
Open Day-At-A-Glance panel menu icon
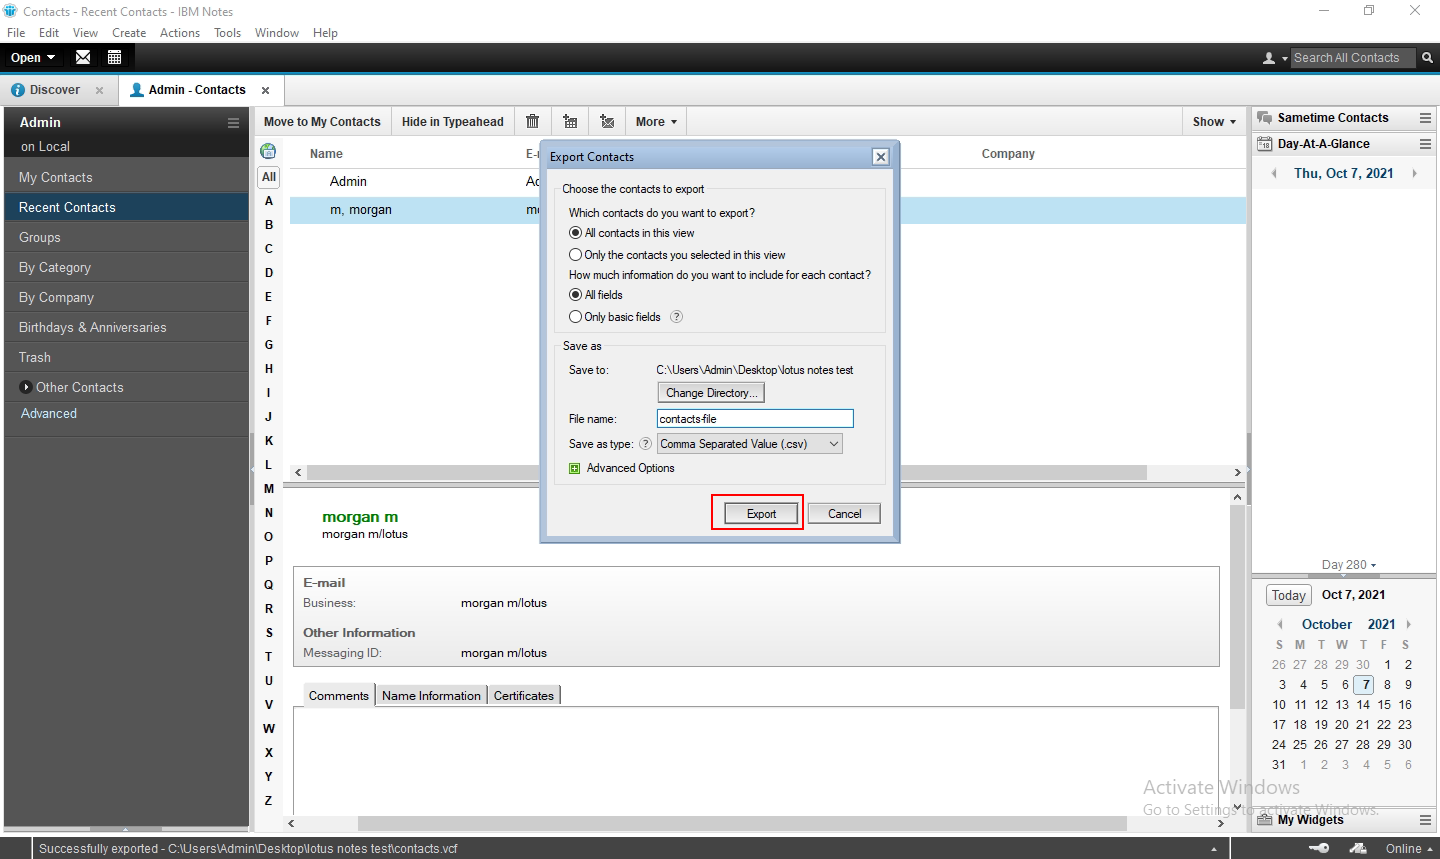coord(1425,144)
